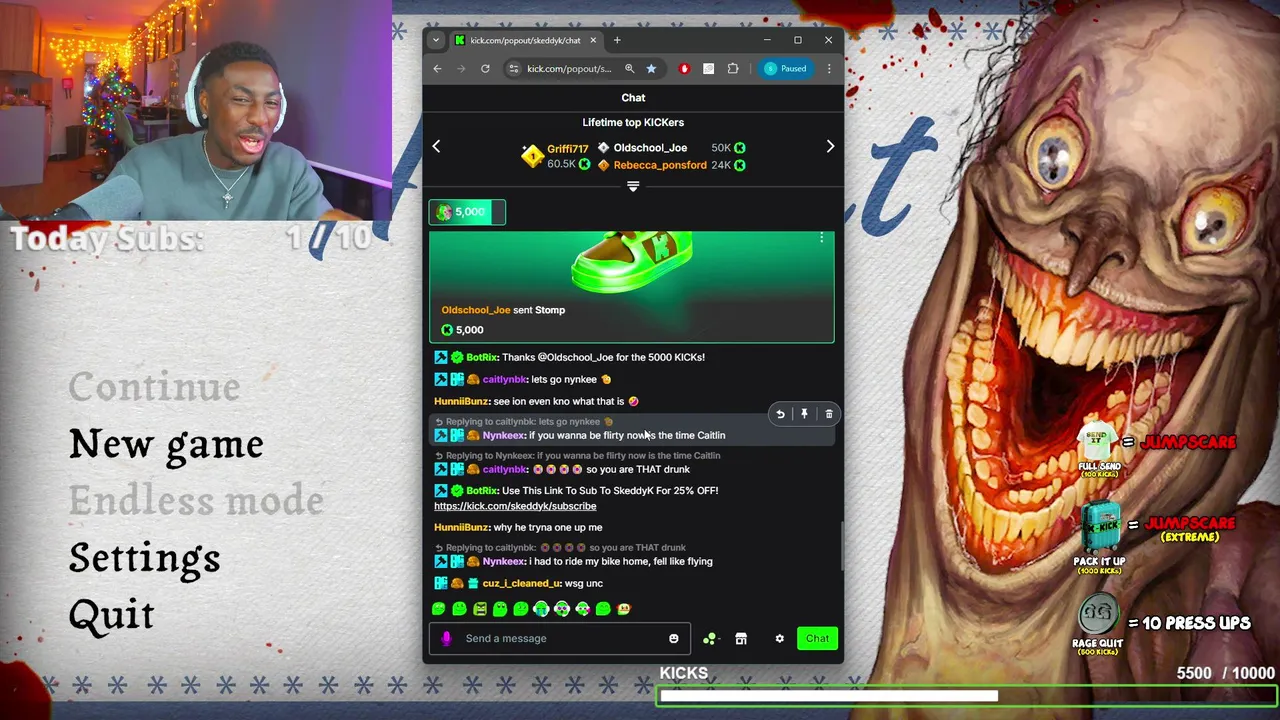
Task: Click the KICKS goal progress bar
Action: [967, 696]
